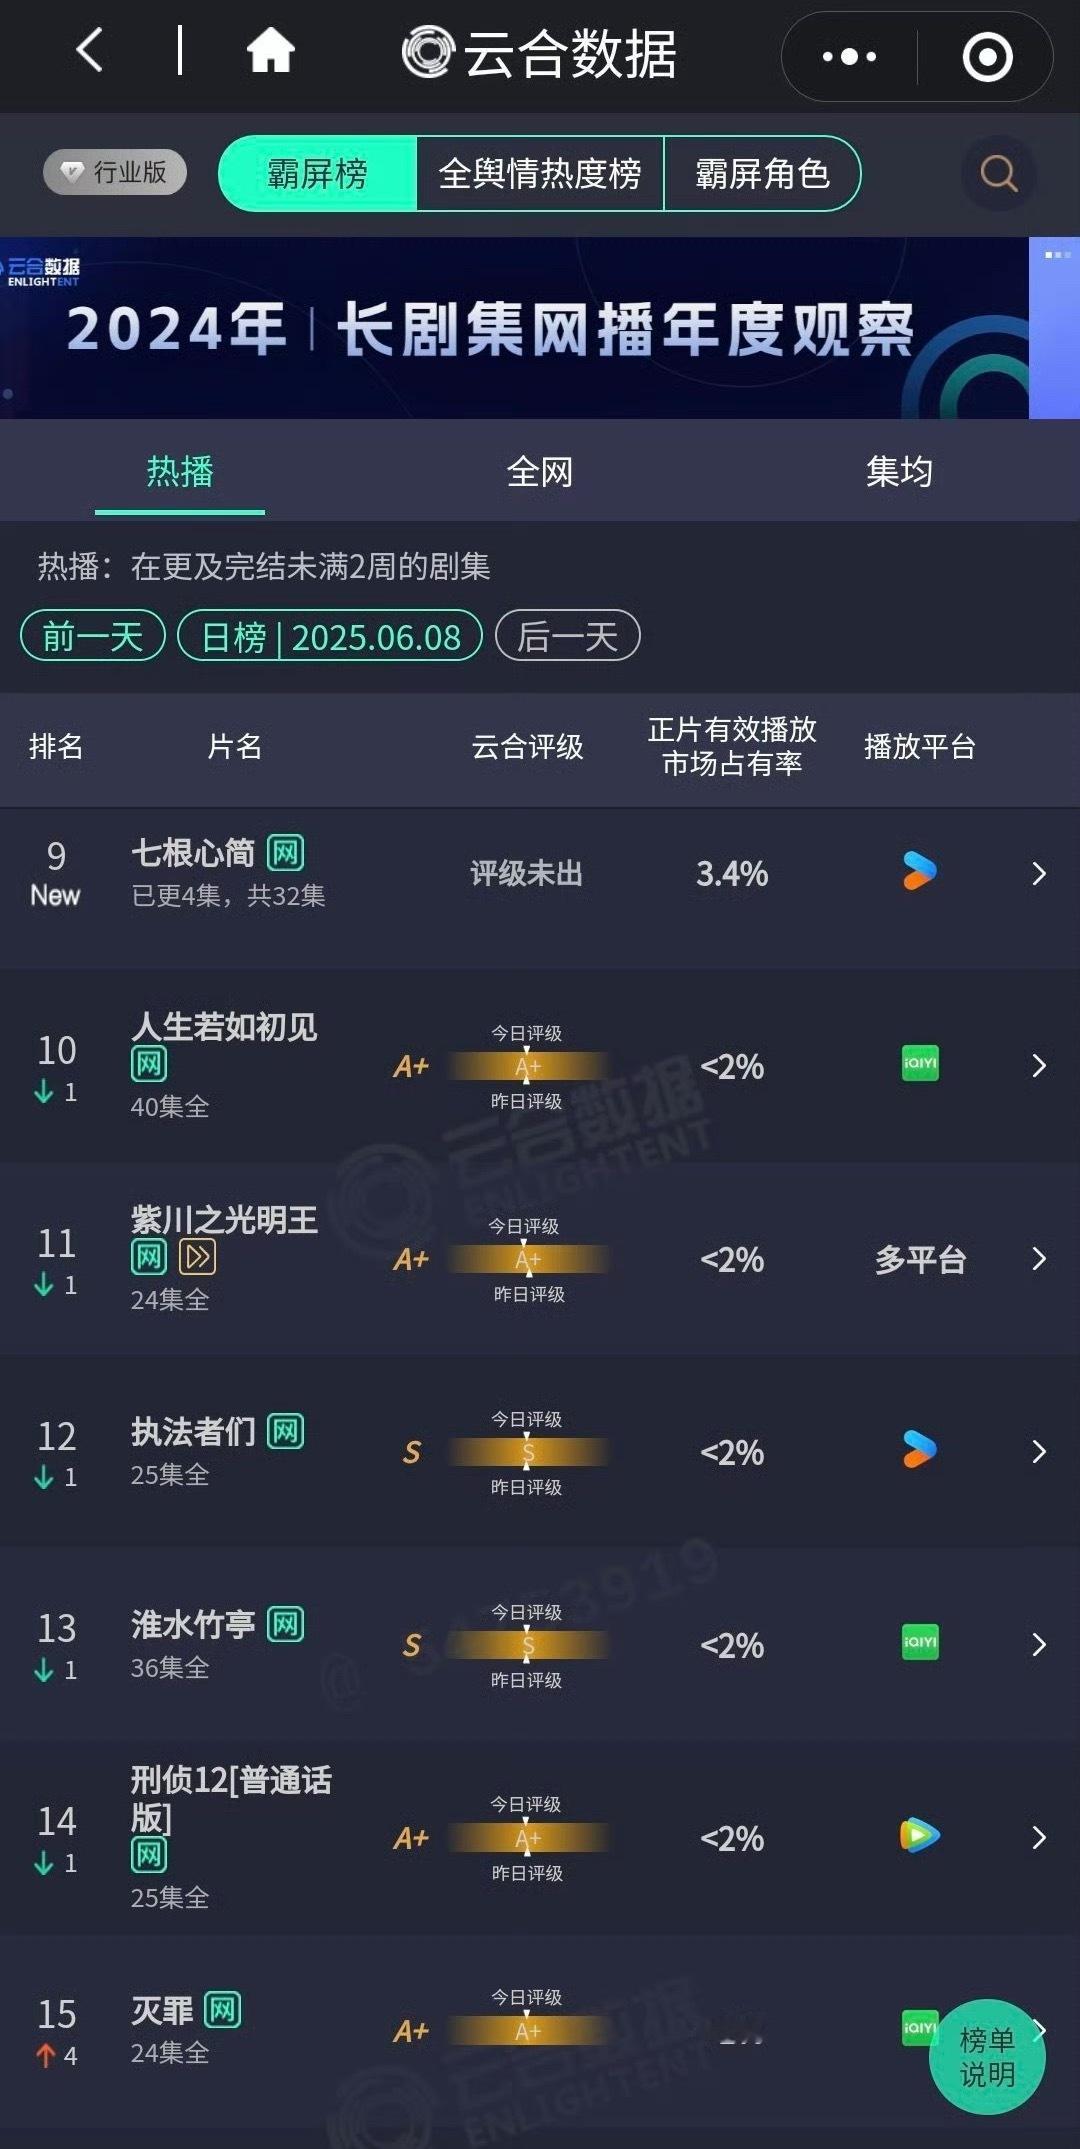The image size is (1080, 2149).
Task: Switch to 霸屏角色 segment
Action: coord(762,174)
